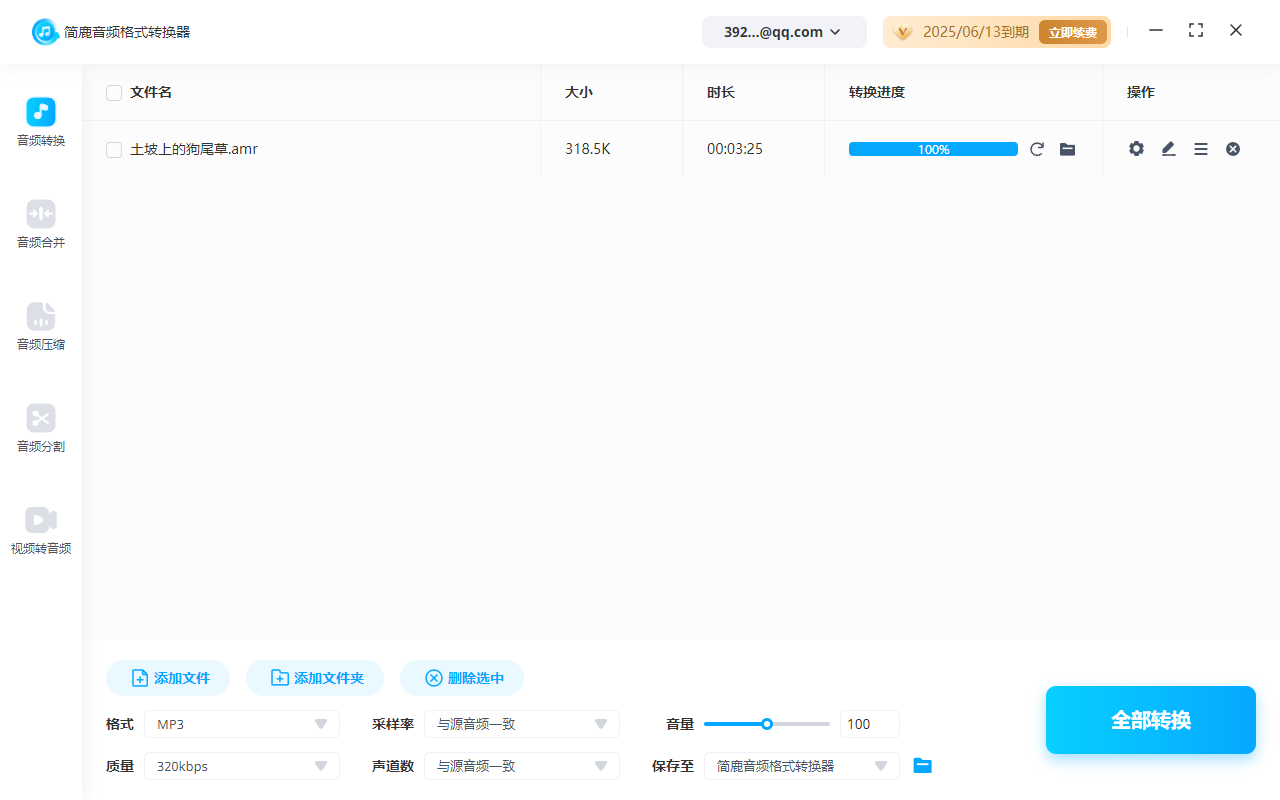This screenshot has height=800, width=1280.
Task: Switch to the 音频合并 (audio merge) panel
Action: pos(40,224)
